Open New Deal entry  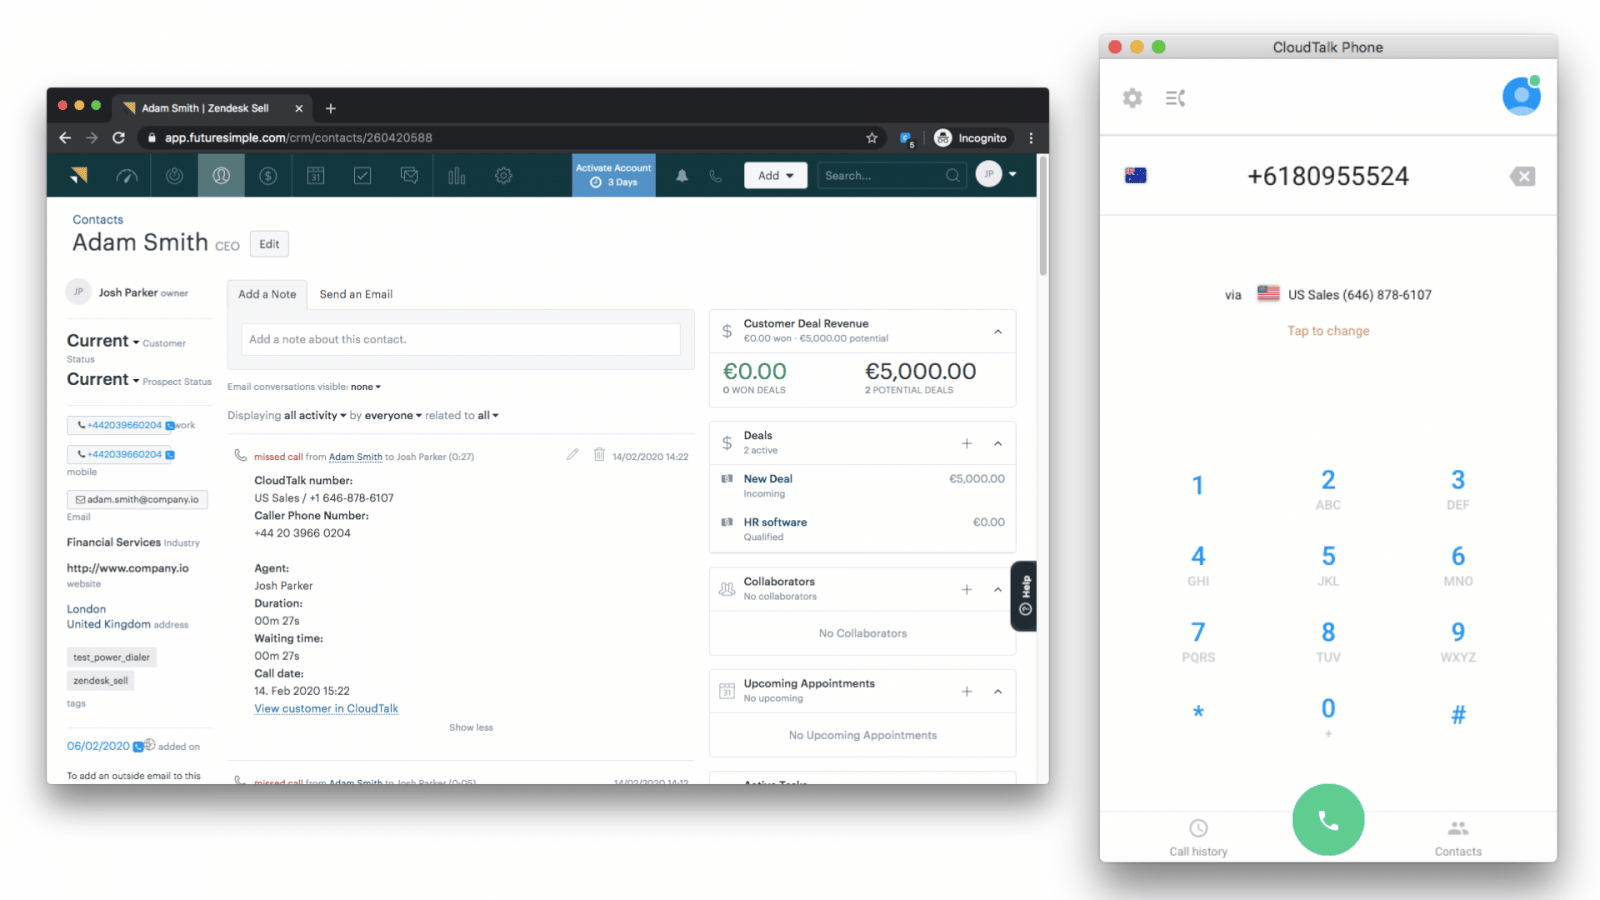tap(768, 479)
